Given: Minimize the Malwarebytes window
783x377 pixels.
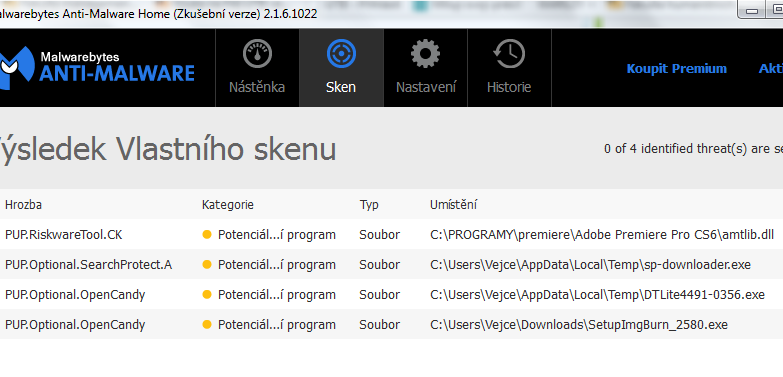Looking at the screenshot, I should coord(753,11).
